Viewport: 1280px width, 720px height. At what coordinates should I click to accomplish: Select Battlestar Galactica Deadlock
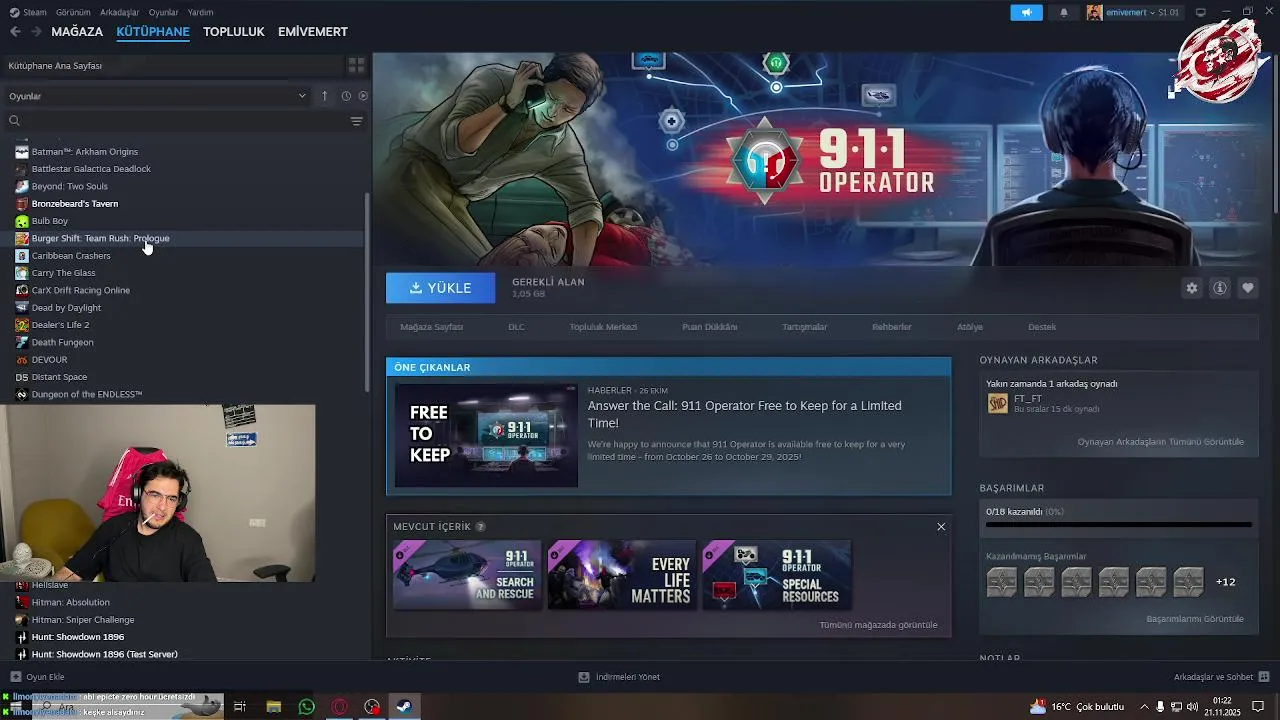click(x=91, y=169)
